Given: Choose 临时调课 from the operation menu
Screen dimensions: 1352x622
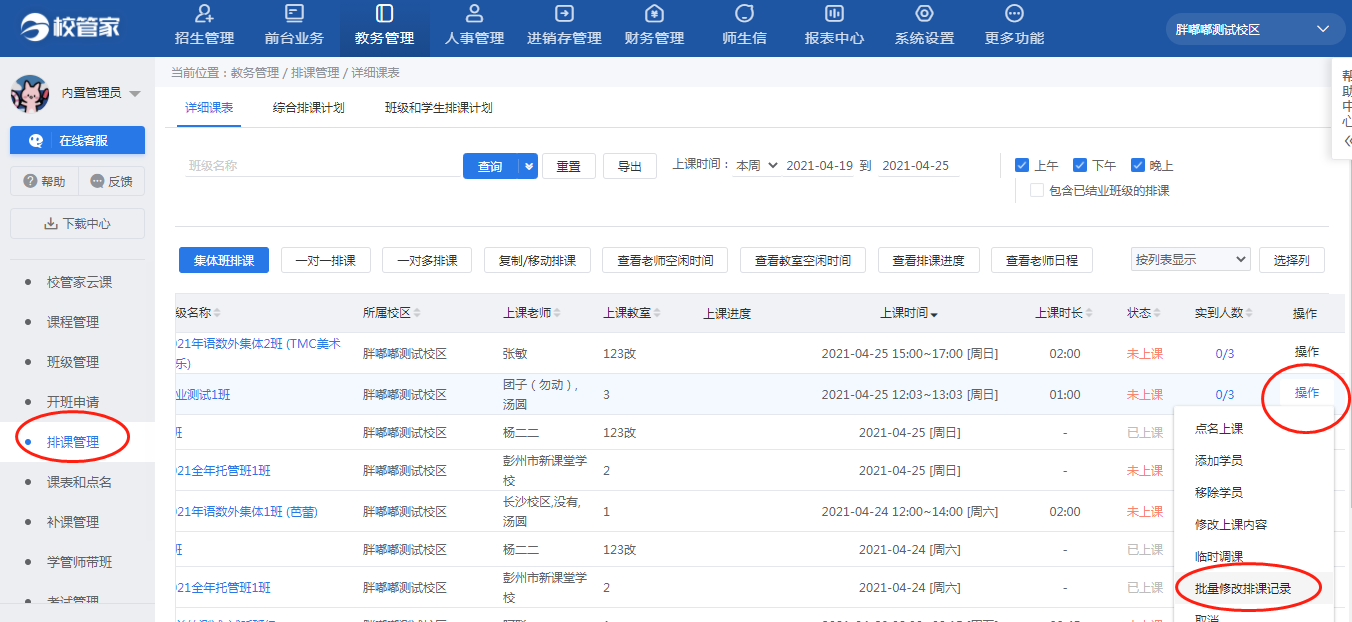Looking at the screenshot, I should point(1219,557).
